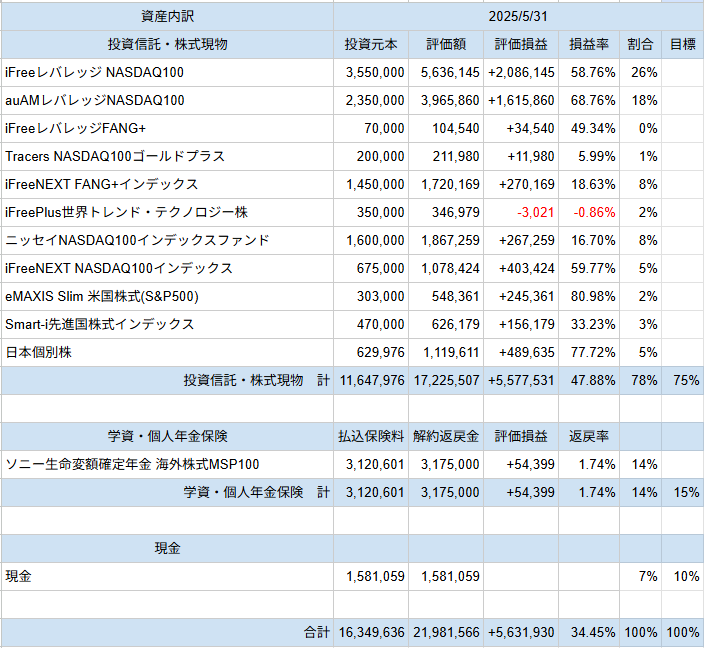704x648 pixels.
Task: Click the 返戻率 column header
Action: pos(589,436)
